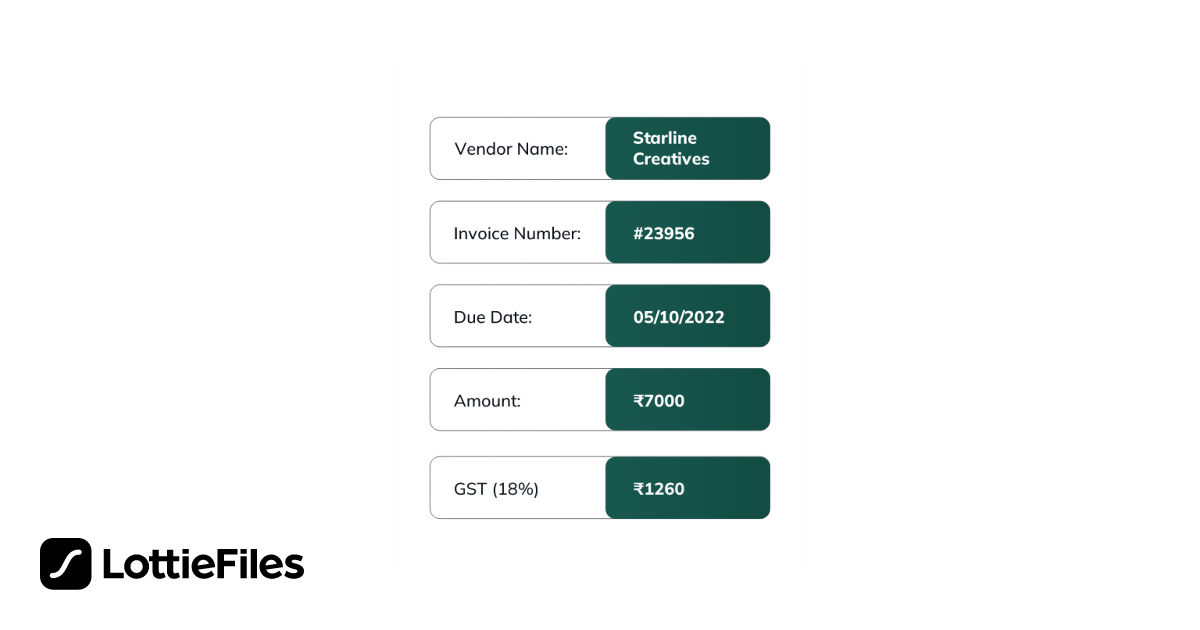Click the LottieFiles wordmark text
The width and height of the screenshot is (1200, 630).
(x=203, y=565)
